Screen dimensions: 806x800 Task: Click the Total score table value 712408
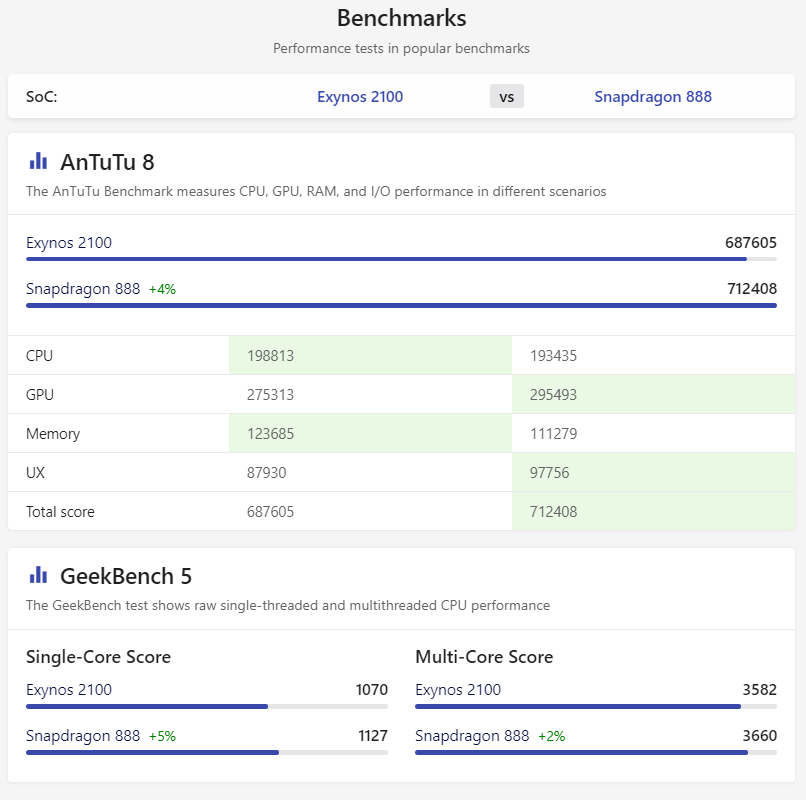click(554, 512)
